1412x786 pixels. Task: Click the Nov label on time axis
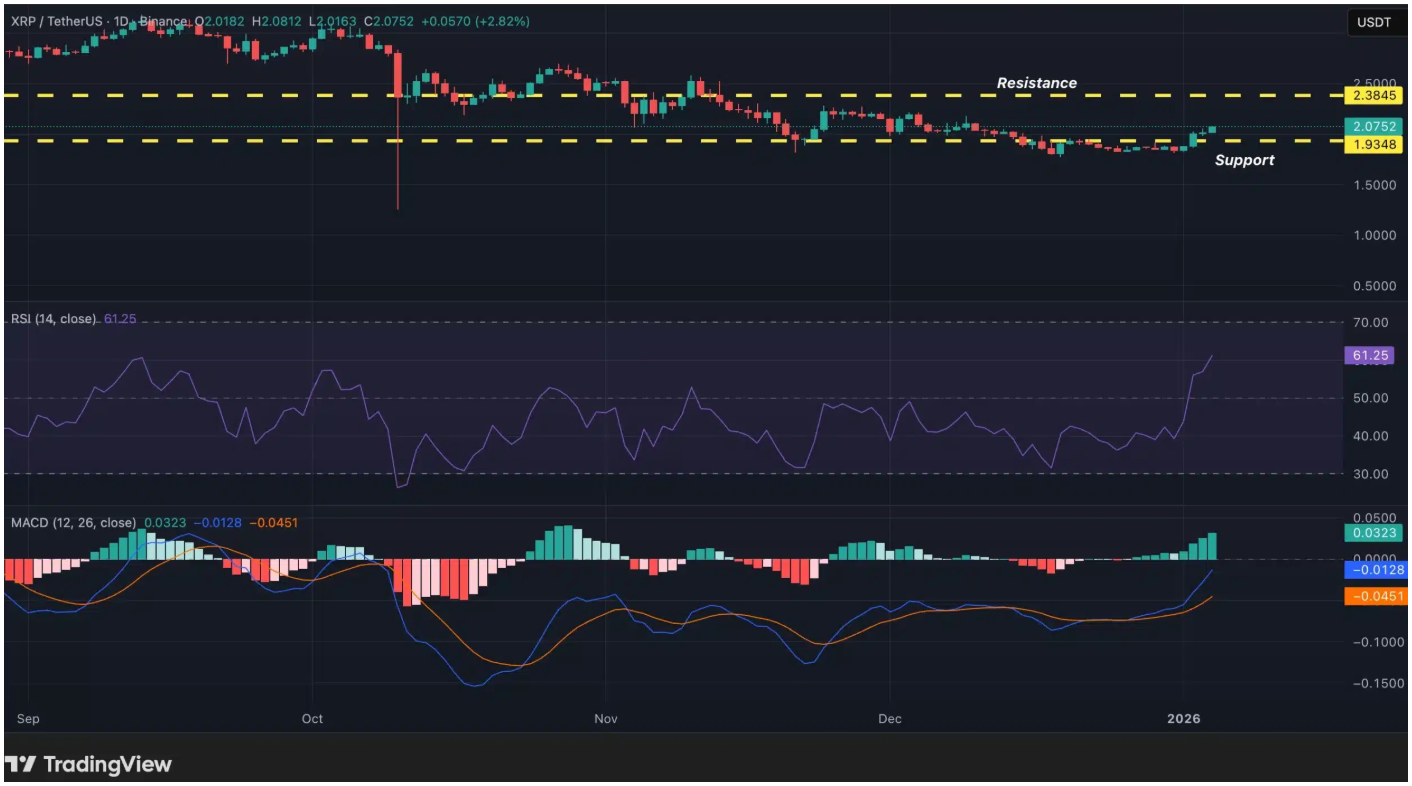(x=605, y=718)
